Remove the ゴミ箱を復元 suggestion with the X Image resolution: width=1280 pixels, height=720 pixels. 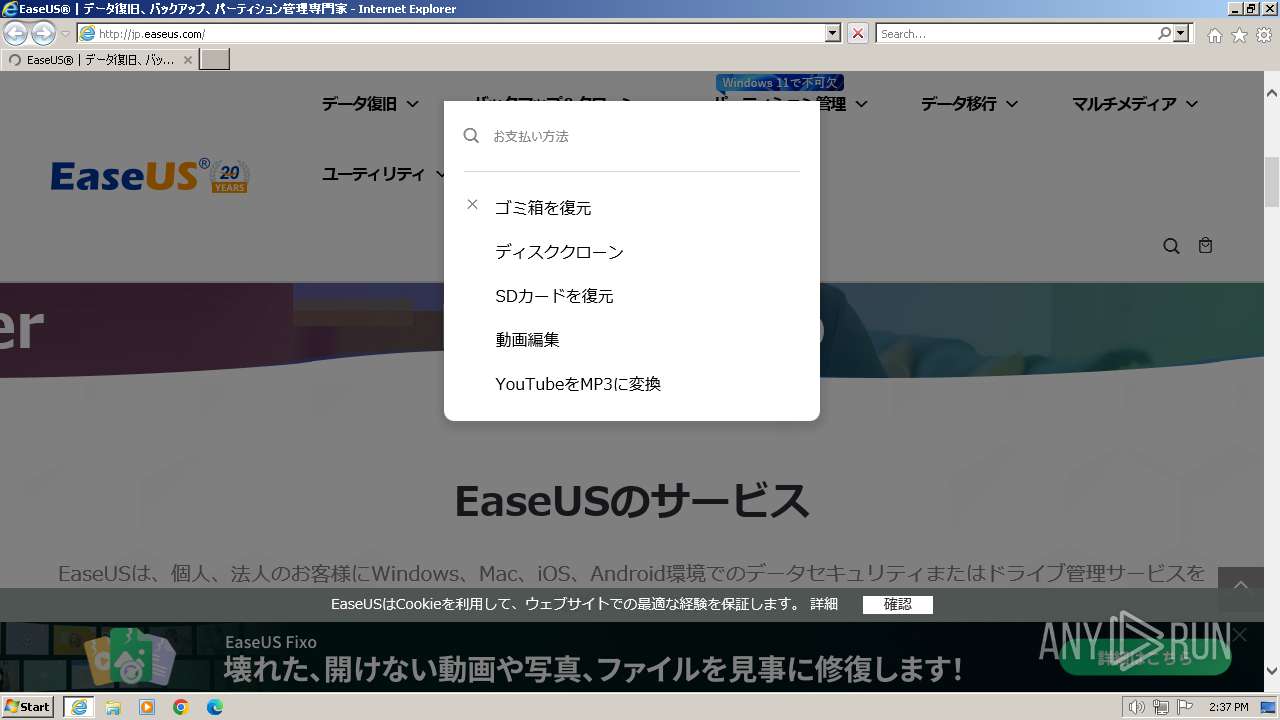(x=472, y=204)
